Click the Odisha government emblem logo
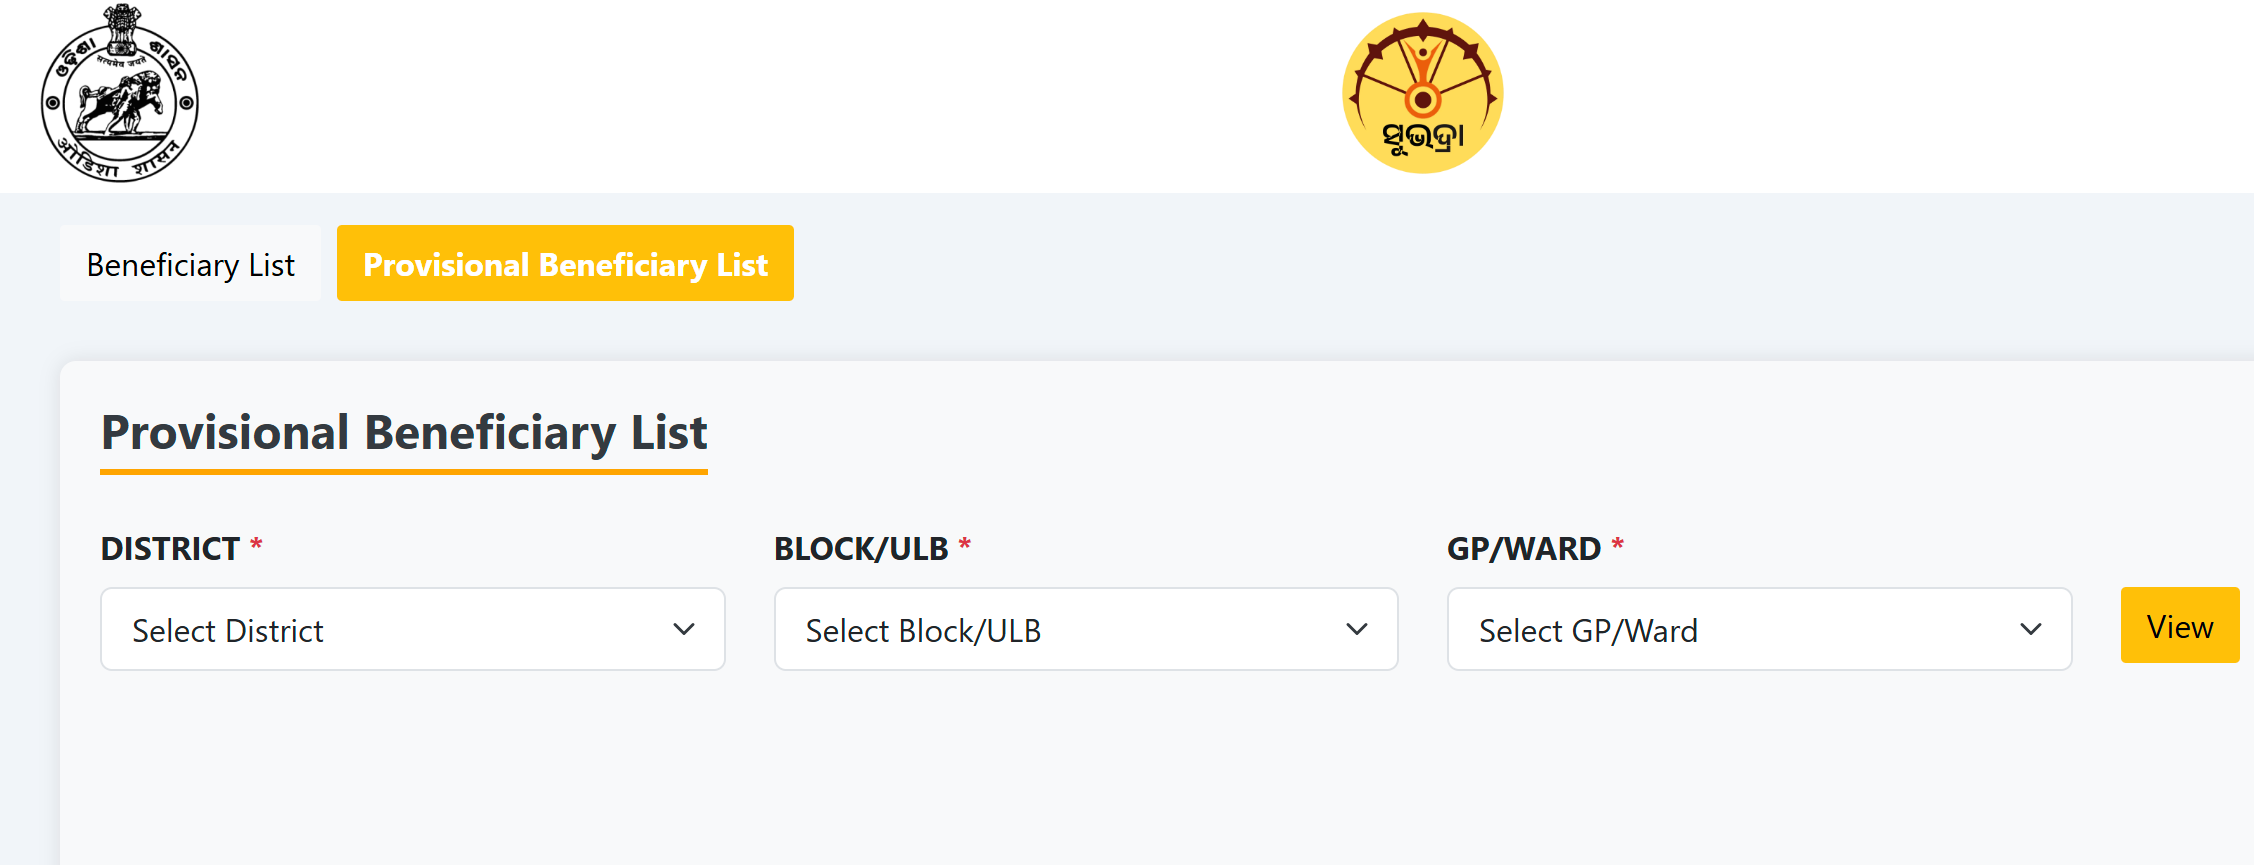 click(120, 94)
